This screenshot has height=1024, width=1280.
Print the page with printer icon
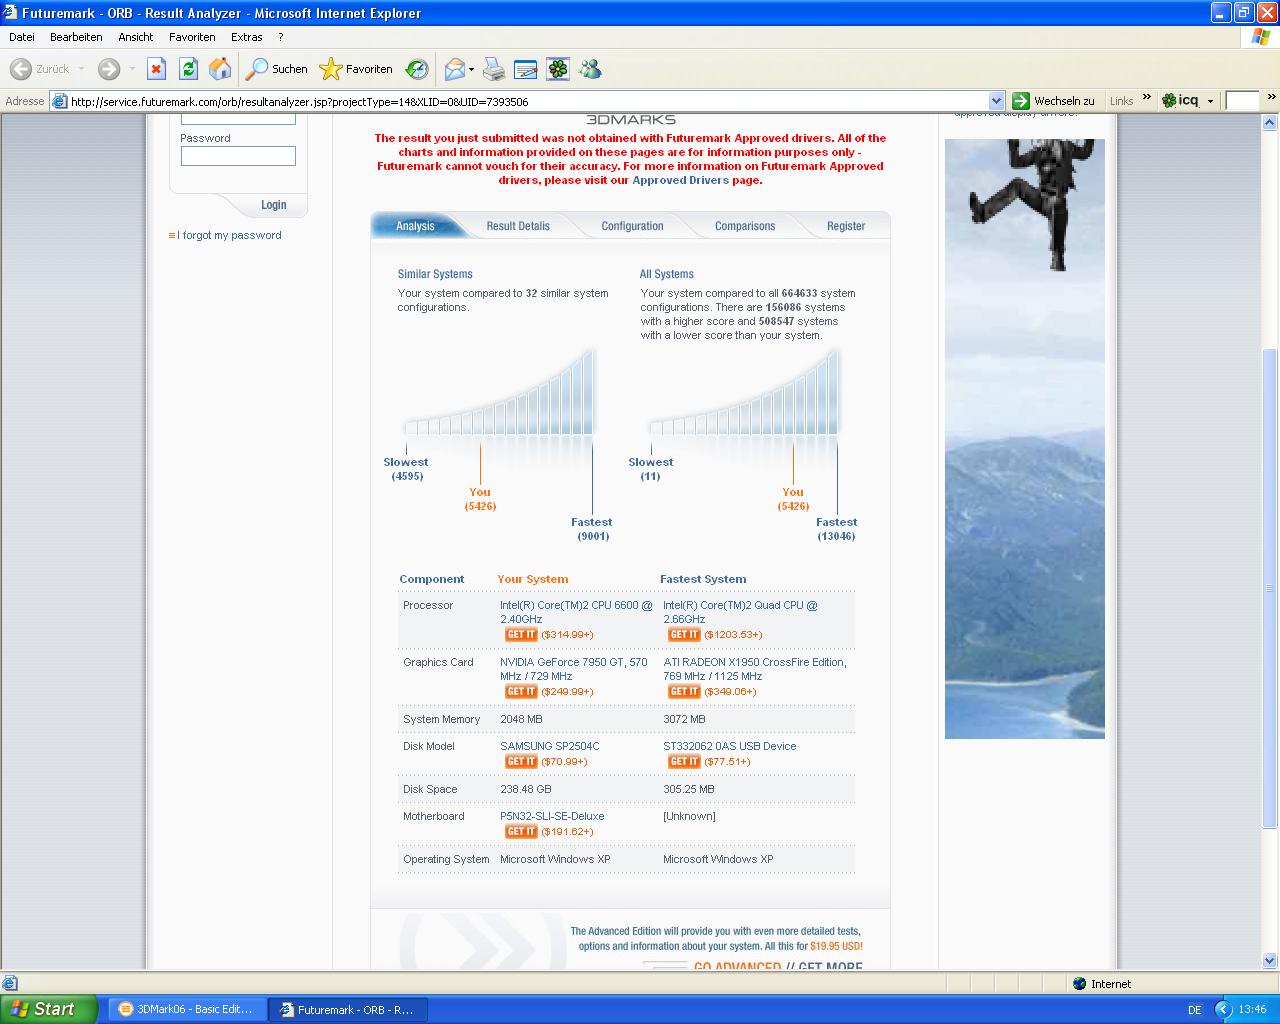[494, 69]
